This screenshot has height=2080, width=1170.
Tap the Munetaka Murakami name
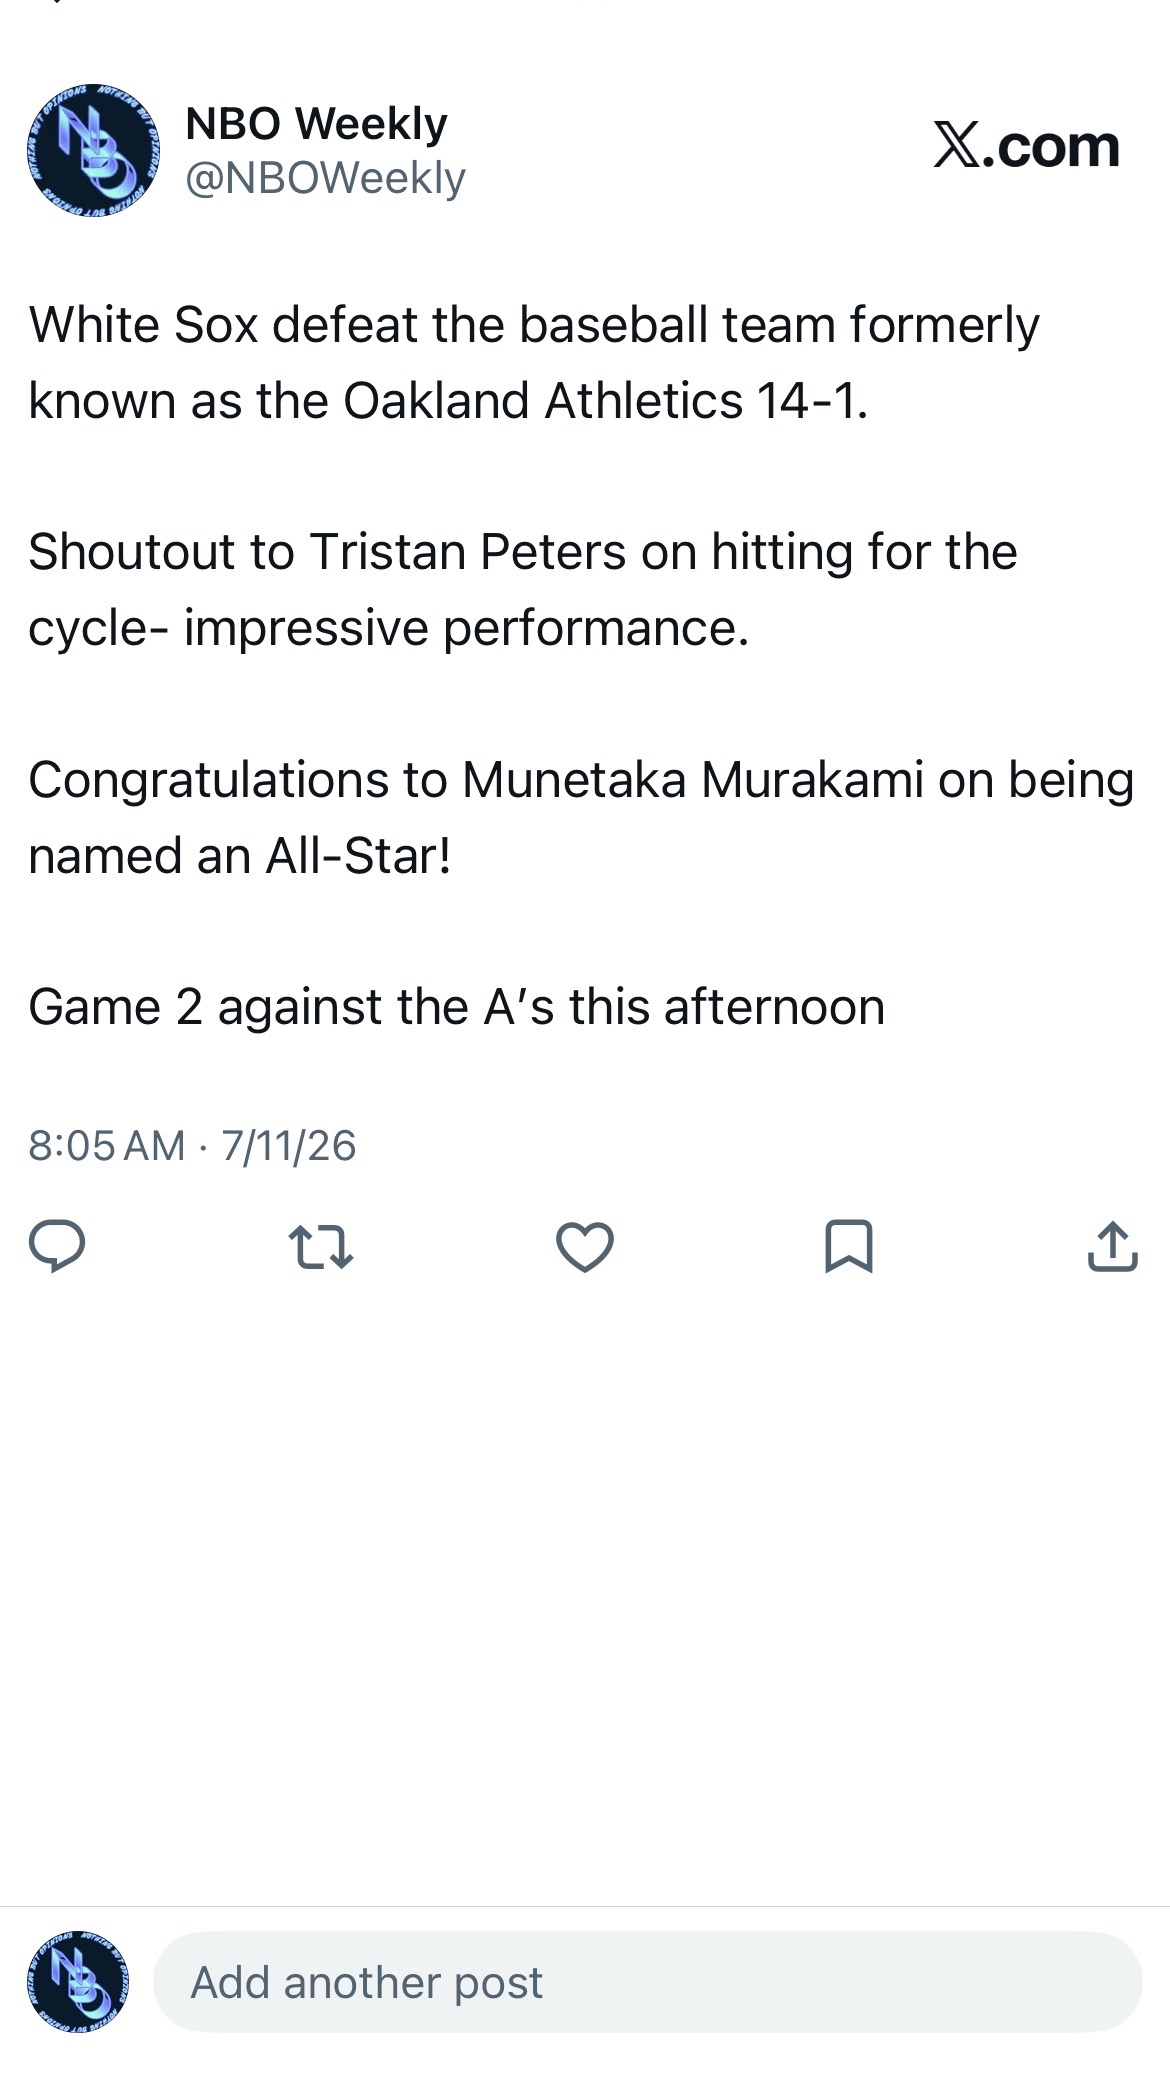point(693,779)
